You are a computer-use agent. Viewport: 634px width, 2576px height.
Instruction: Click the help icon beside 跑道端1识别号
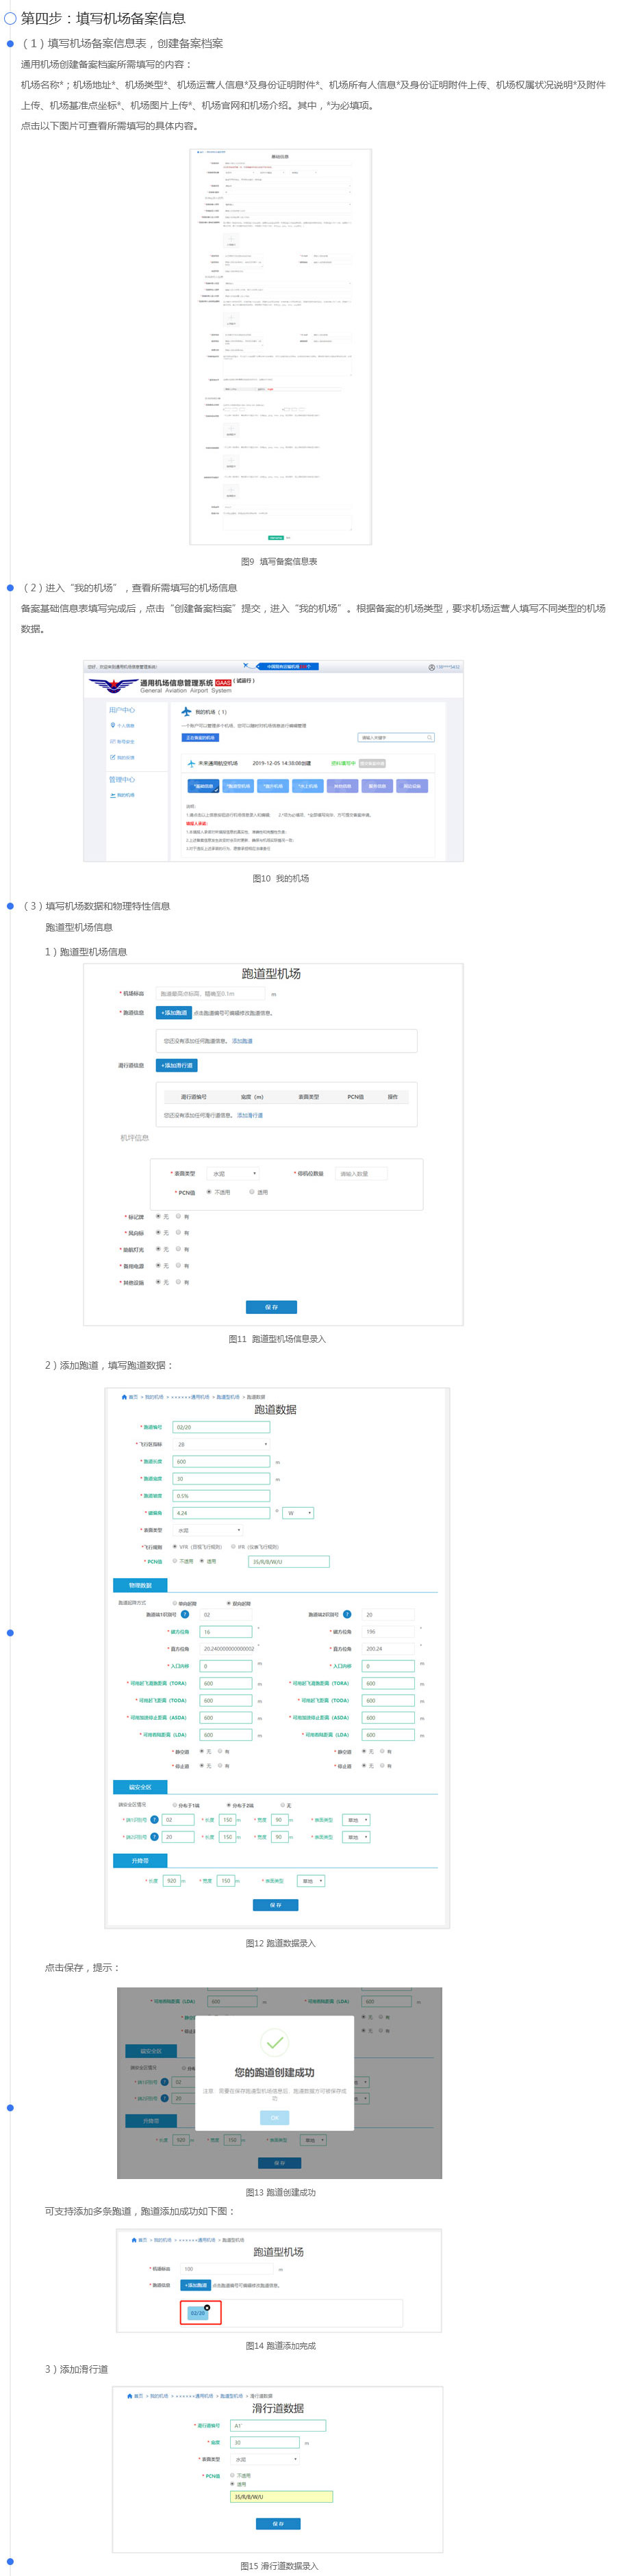185,1614
